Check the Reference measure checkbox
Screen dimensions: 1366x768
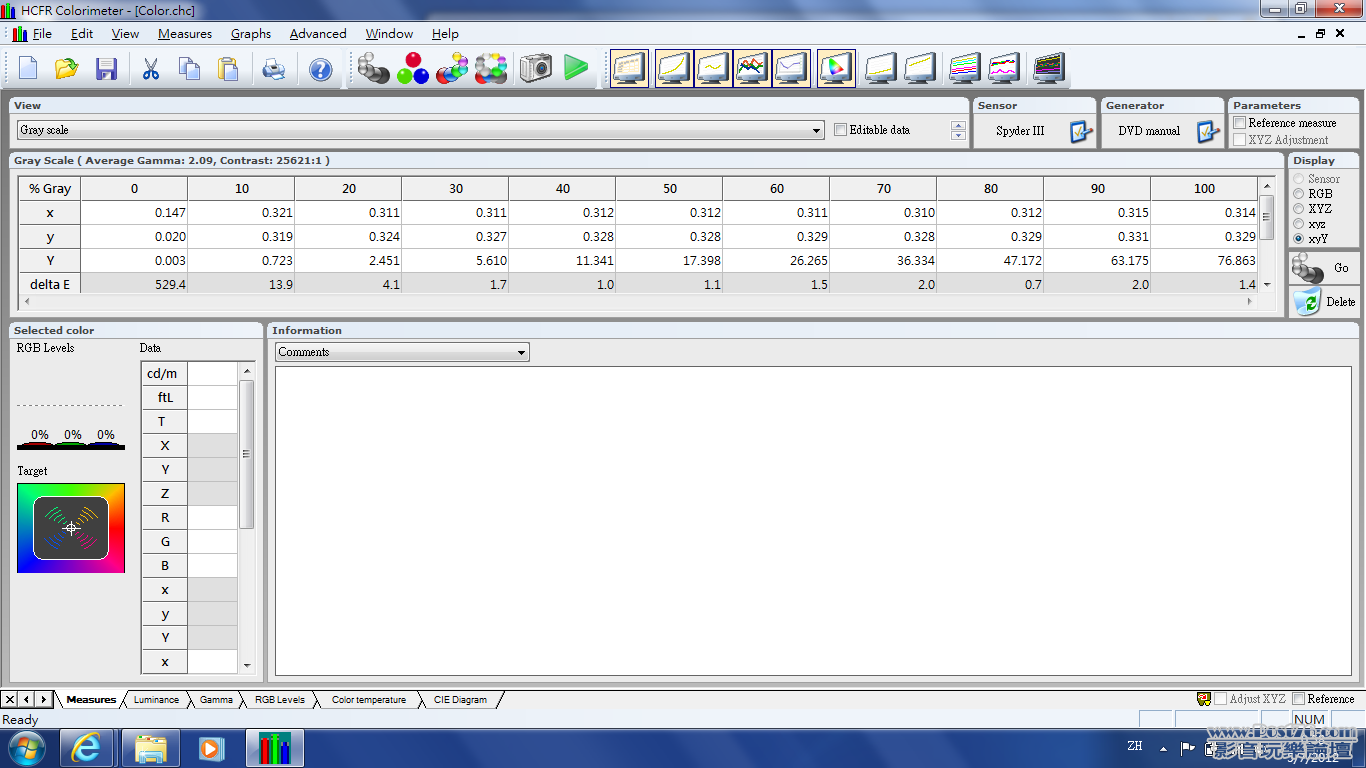[1240, 123]
